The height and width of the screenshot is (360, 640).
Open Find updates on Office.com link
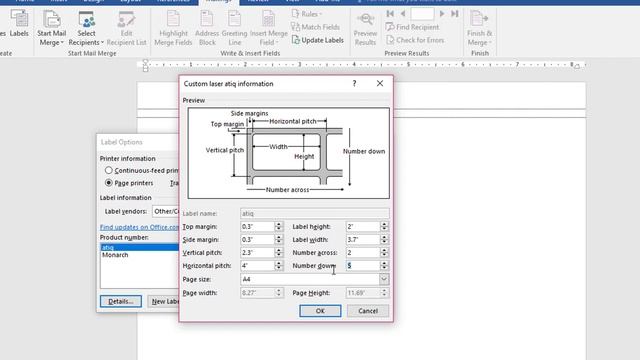pos(139,227)
